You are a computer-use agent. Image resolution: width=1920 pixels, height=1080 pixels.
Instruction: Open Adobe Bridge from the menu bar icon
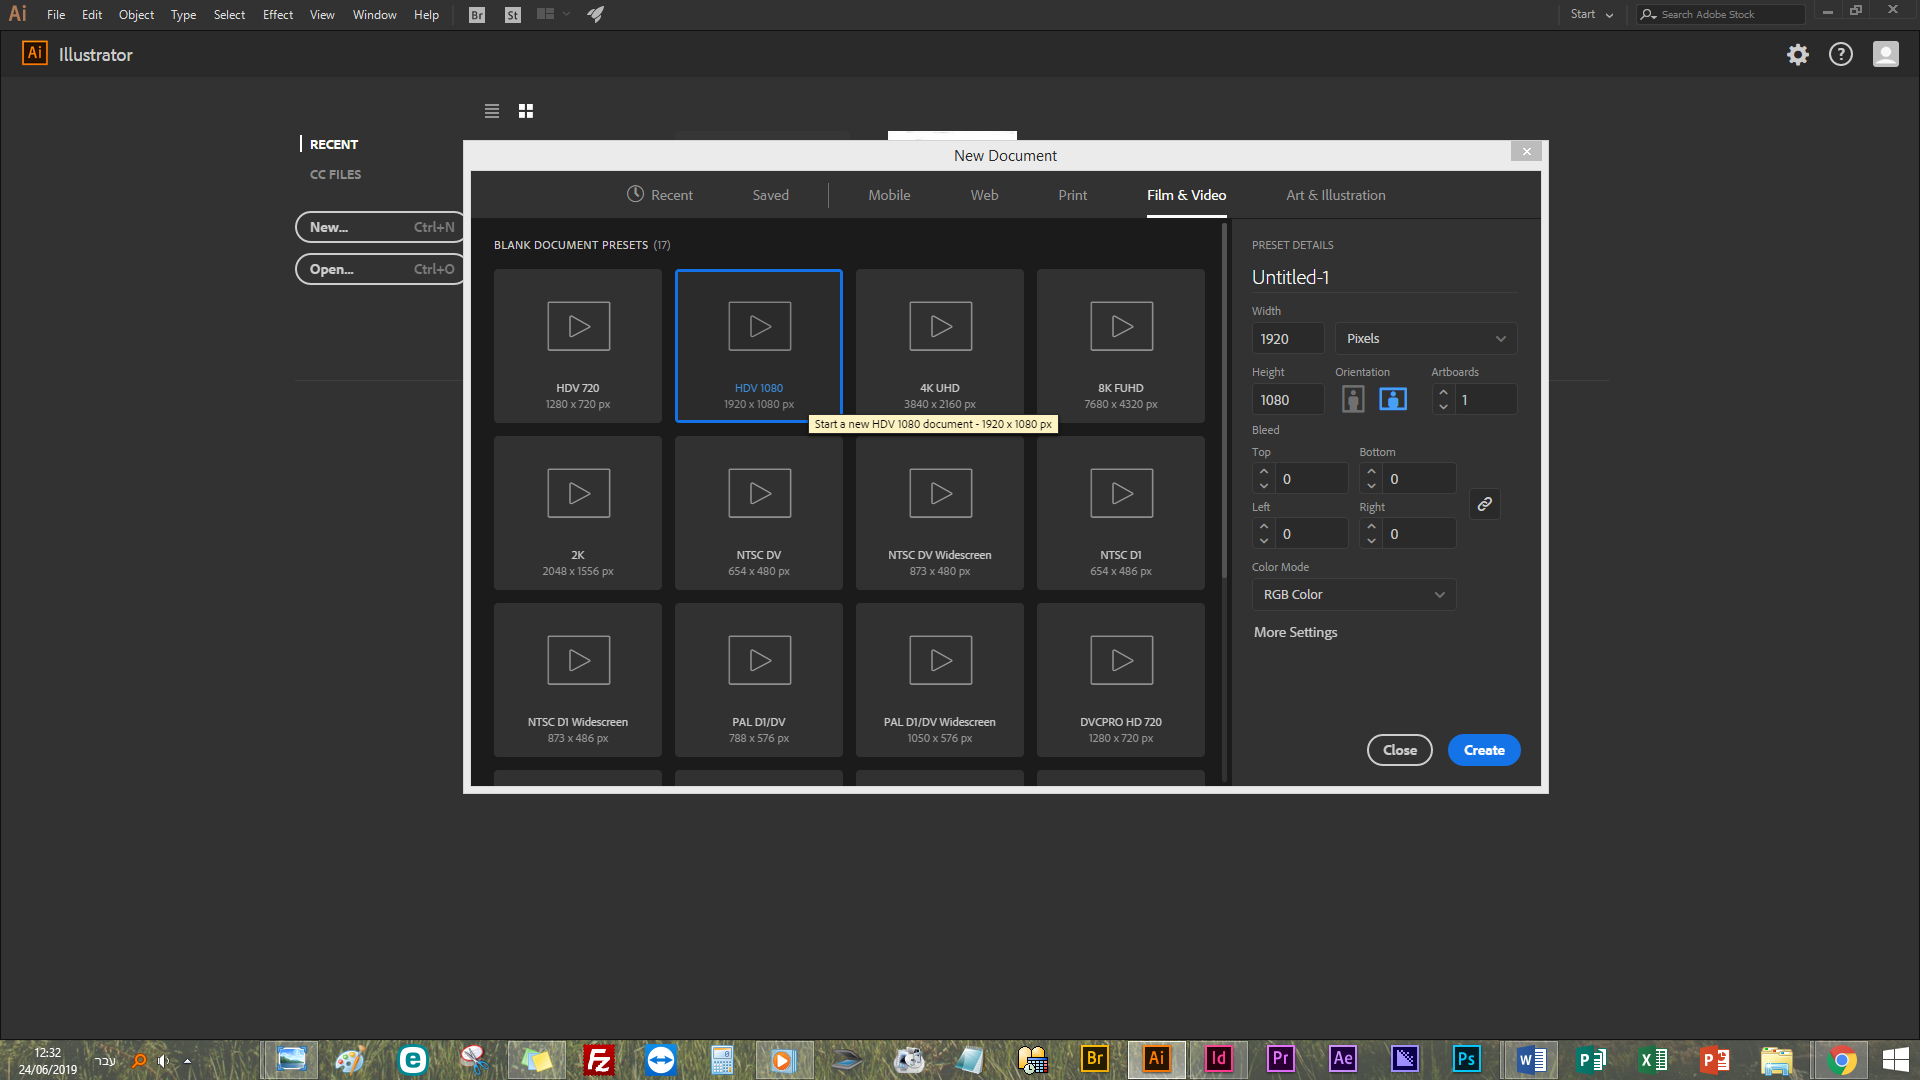tap(477, 15)
